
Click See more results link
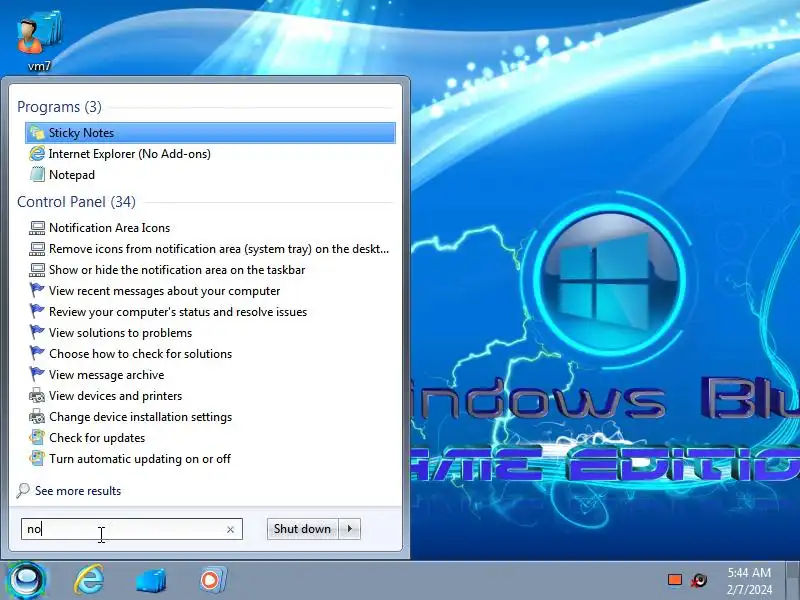click(78, 491)
